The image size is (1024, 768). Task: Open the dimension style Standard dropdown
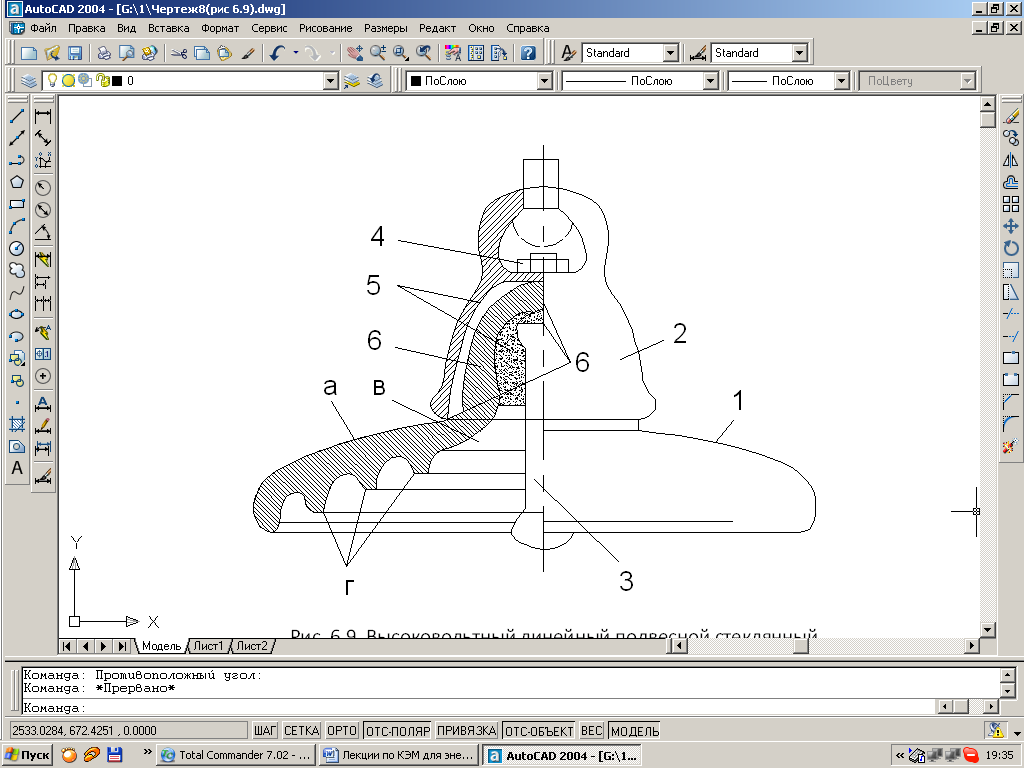[799, 53]
